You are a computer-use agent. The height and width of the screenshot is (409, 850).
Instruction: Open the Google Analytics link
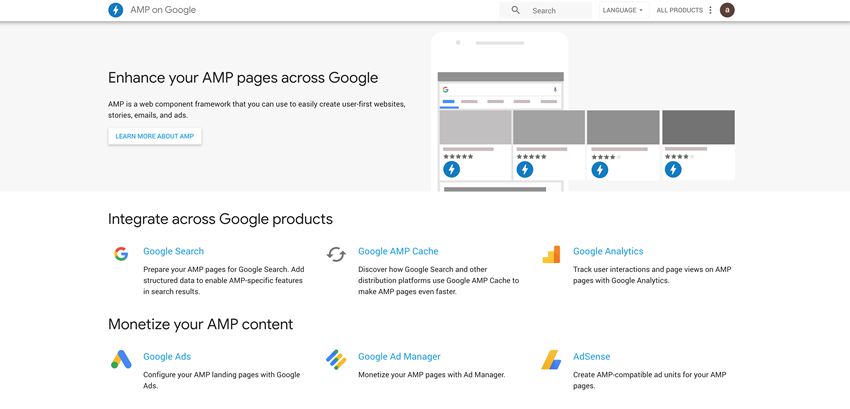click(608, 251)
